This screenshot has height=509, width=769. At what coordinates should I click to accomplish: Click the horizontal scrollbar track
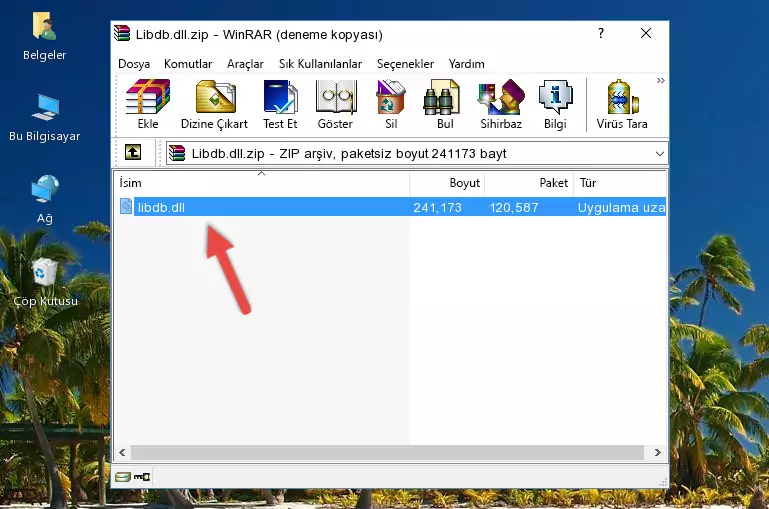point(387,452)
